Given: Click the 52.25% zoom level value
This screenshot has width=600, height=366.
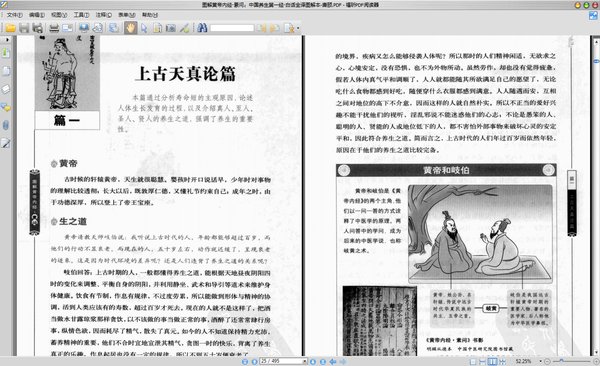Looking at the screenshot, I should tap(523, 361).
